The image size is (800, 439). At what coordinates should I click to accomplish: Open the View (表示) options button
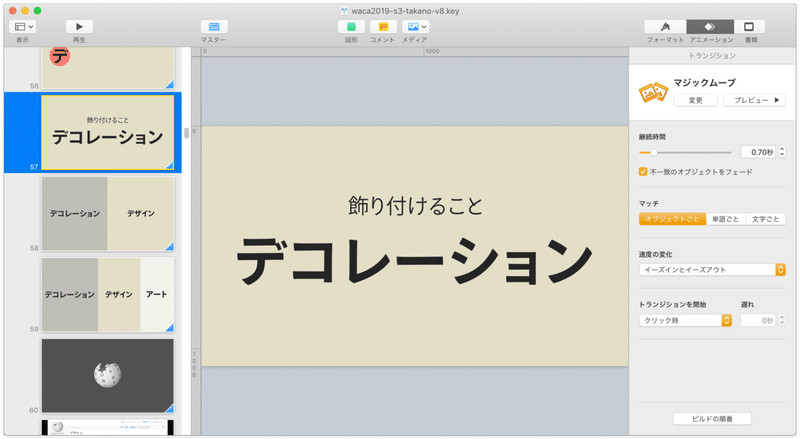click(24, 27)
